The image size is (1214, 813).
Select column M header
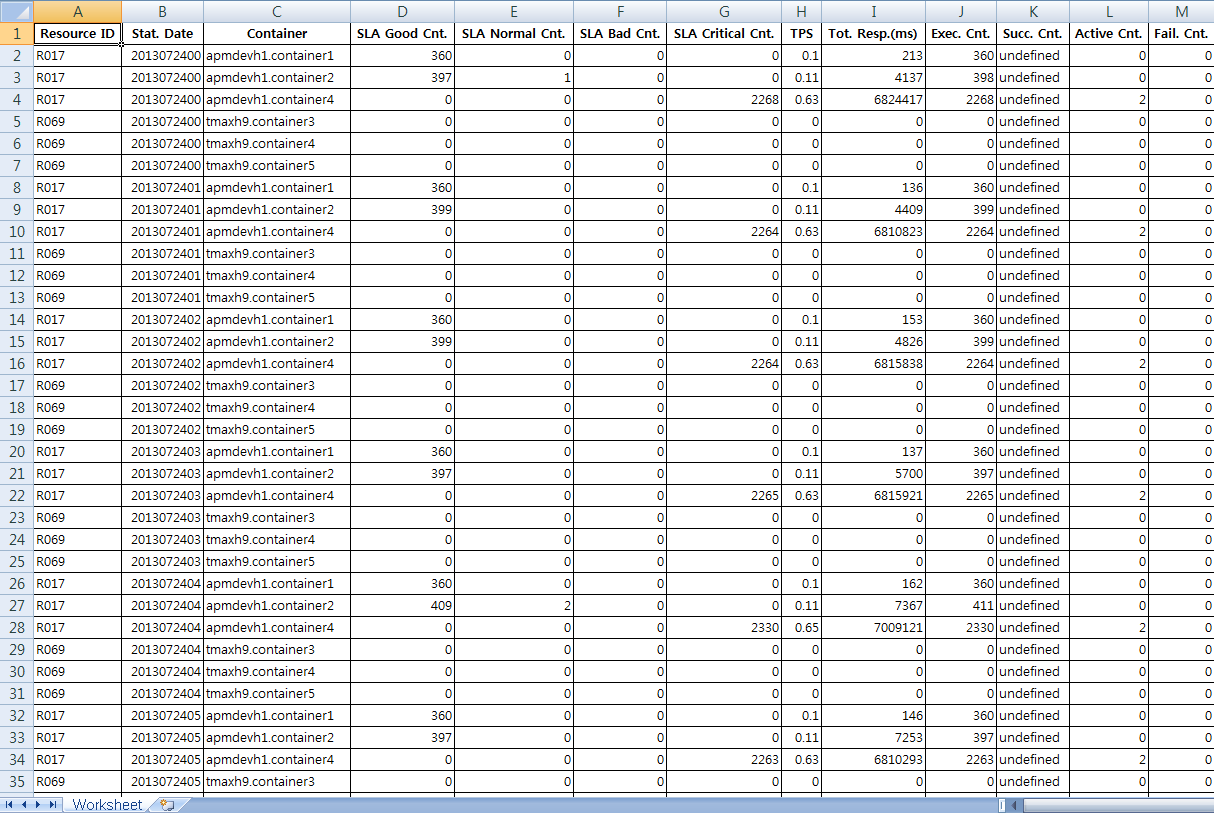pos(1181,10)
